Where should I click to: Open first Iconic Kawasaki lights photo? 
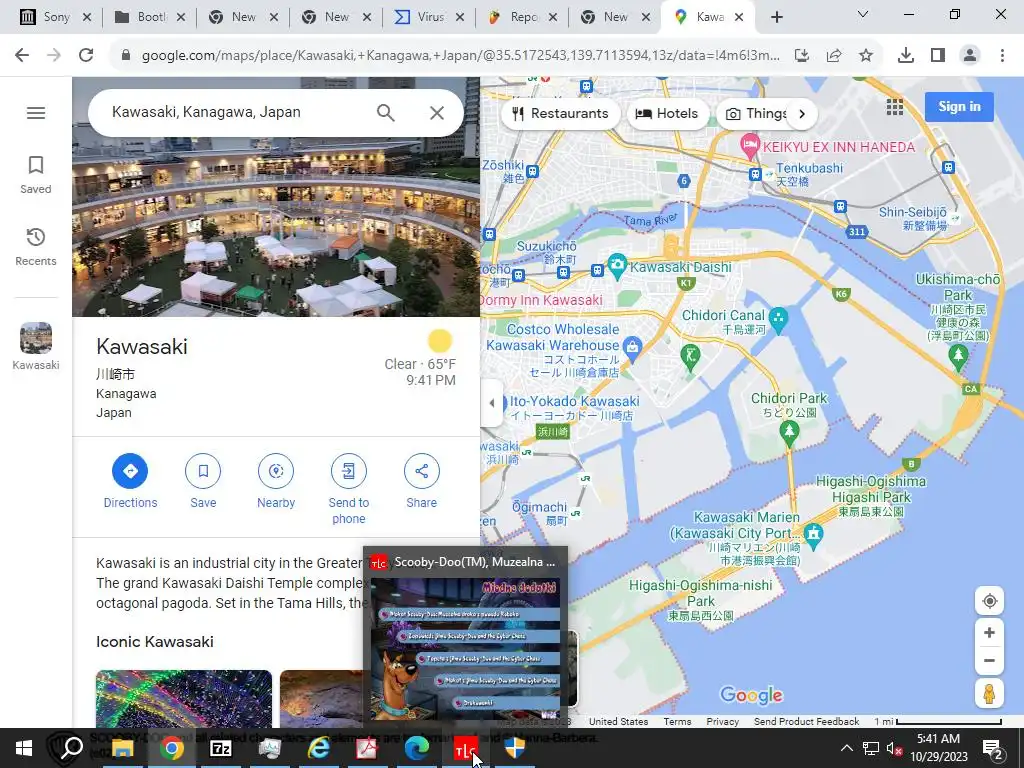tap(184, 698)
